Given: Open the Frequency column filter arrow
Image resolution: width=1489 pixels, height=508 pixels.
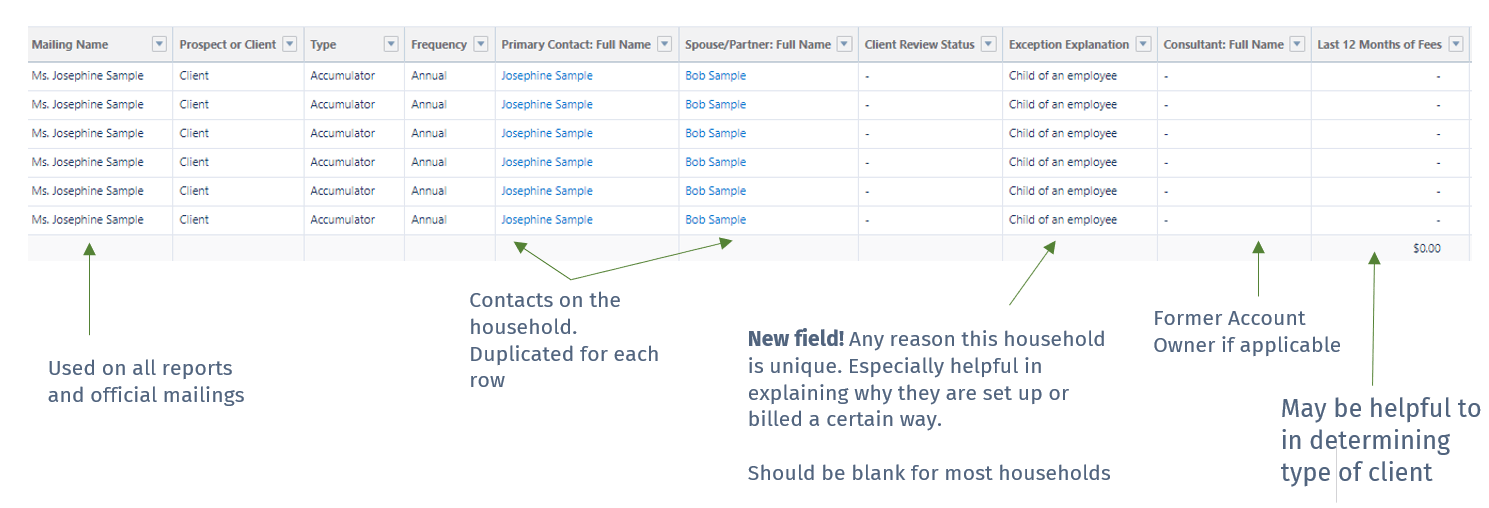Looking at the screenshot, I should pos(481,44).
